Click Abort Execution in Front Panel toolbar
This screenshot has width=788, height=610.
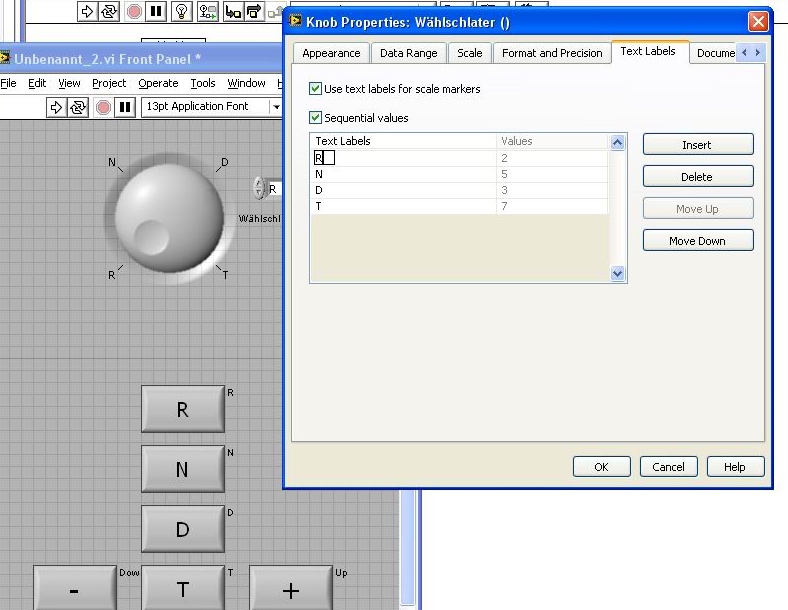coord(103,107)
